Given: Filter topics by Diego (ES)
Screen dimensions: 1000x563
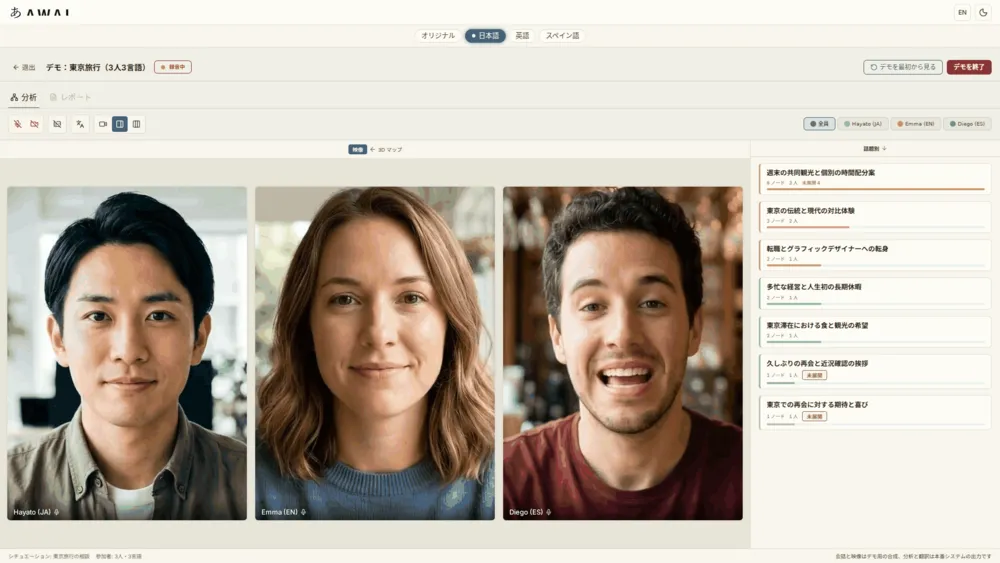Looking at the screenshot, I should pyautogui.click(x=967, y=124).
